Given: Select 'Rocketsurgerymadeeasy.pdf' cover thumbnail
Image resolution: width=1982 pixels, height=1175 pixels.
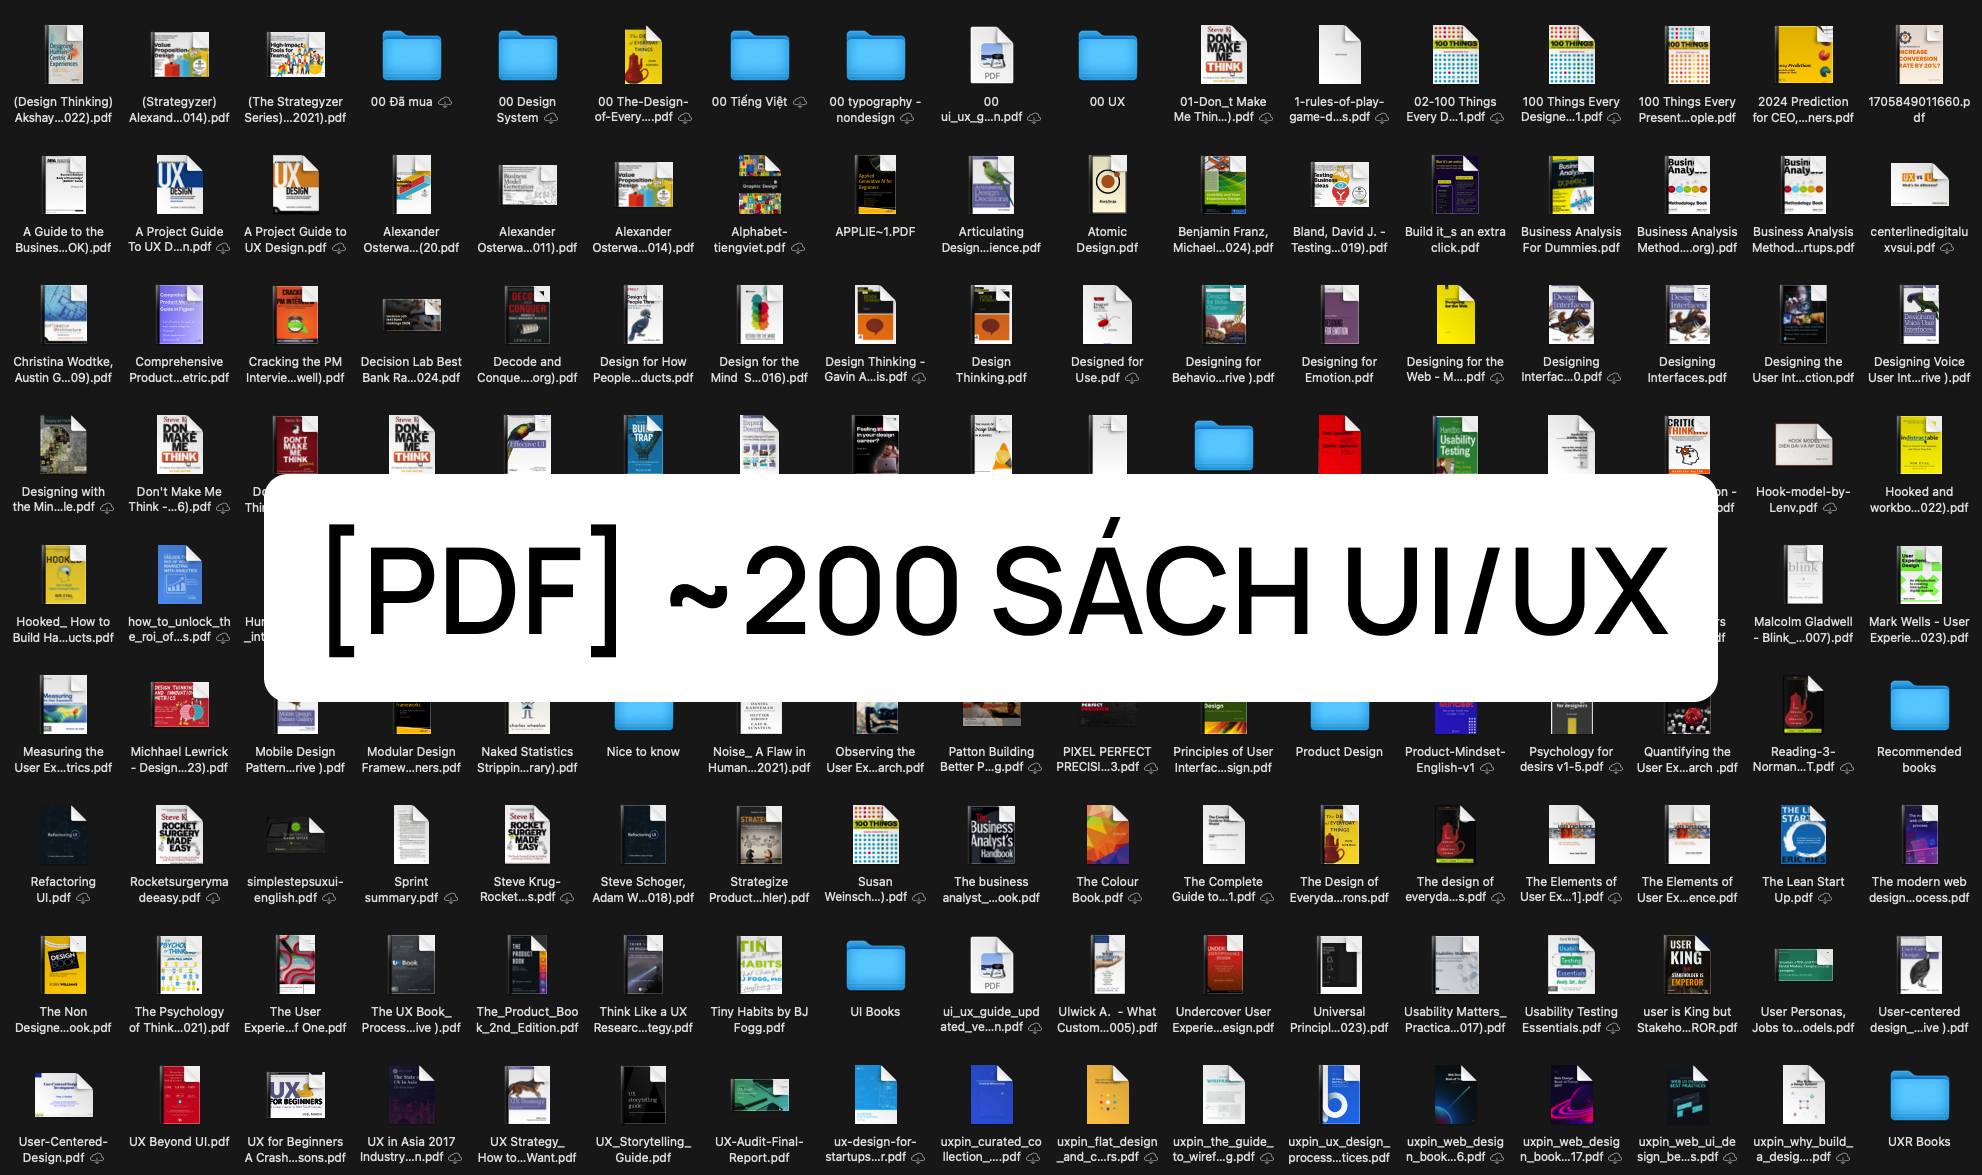Looking at the screenshot, I should [x=180, y=835].
